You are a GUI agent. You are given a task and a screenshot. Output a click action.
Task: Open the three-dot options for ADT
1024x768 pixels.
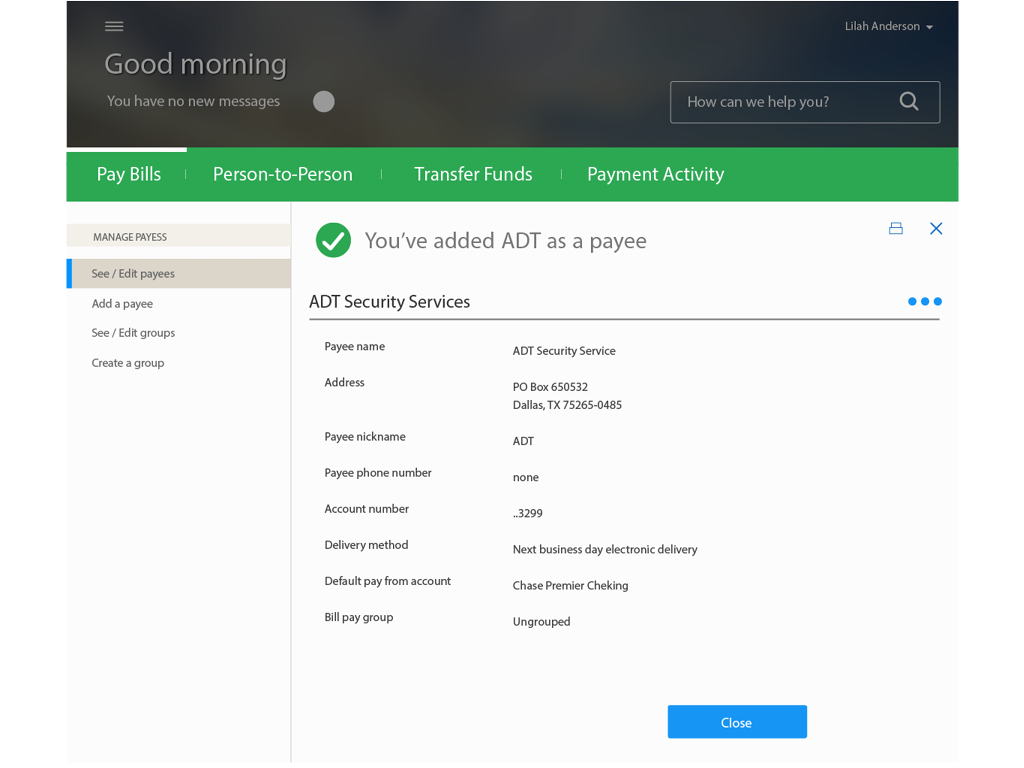point(925,301)
